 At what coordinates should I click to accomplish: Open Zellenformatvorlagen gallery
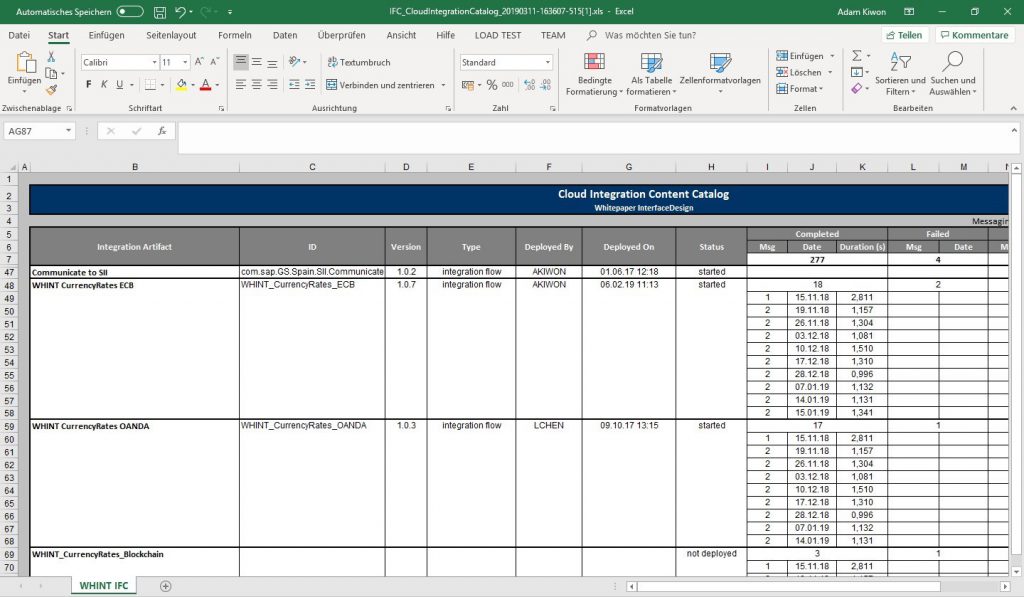[720, 74]
